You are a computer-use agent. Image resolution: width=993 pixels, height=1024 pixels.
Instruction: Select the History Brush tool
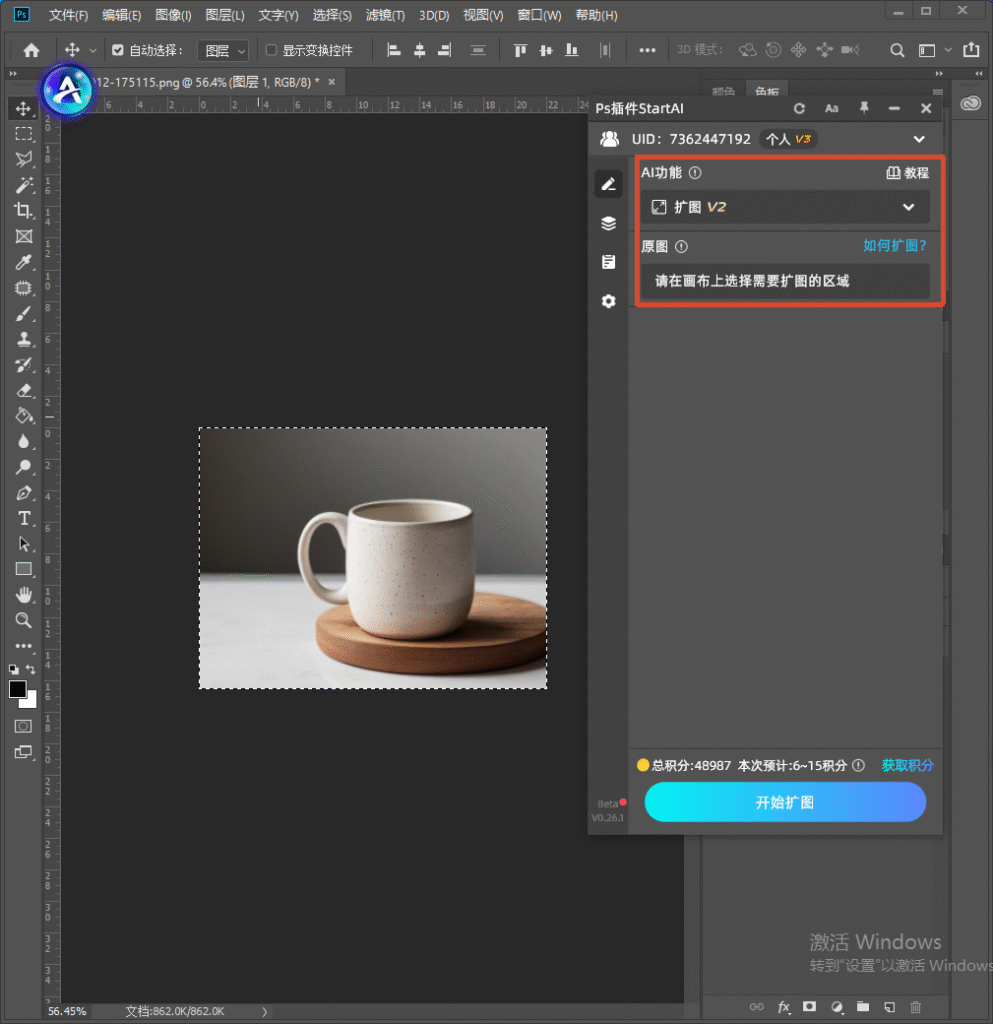click(24, 364)
